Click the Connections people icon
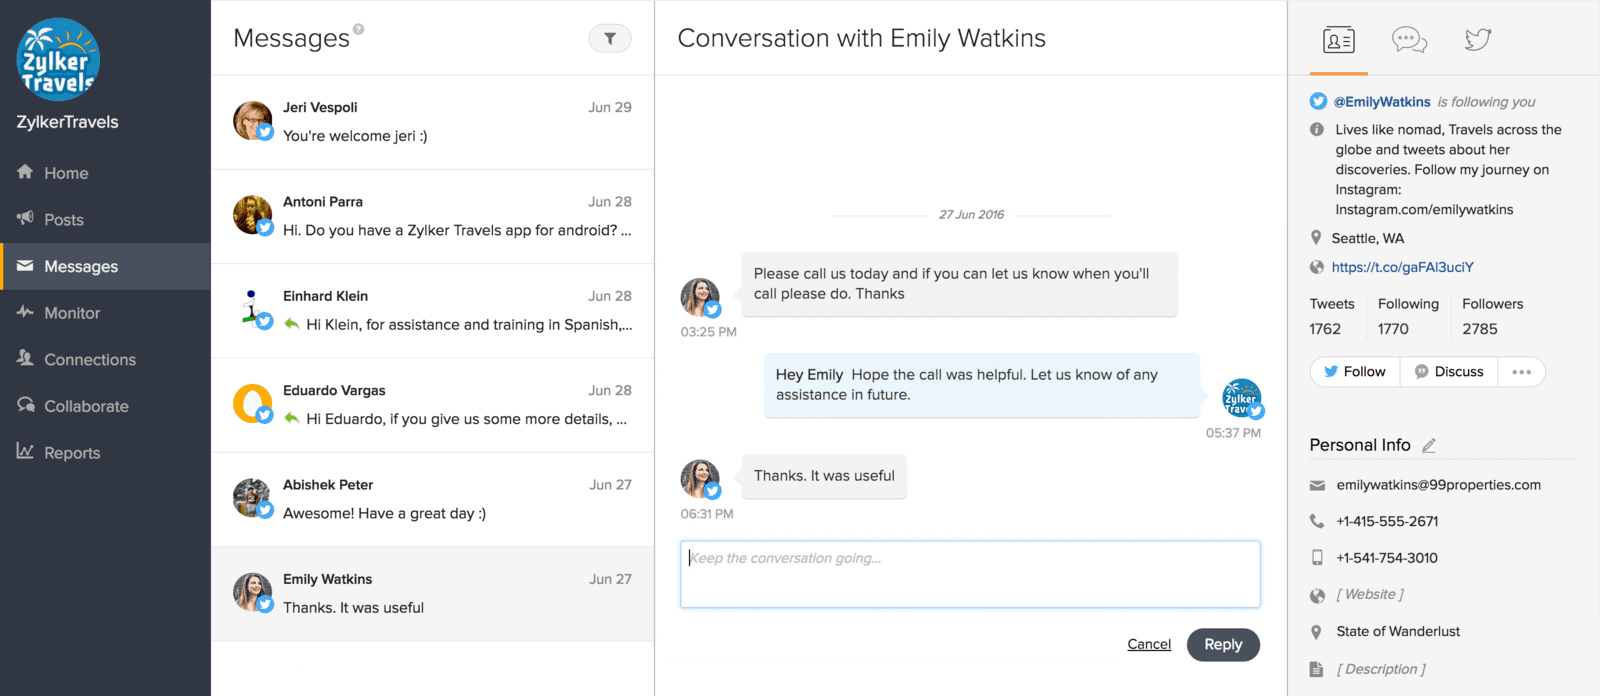The width and height of the screenshot is (1600, 696). [25, 358]
